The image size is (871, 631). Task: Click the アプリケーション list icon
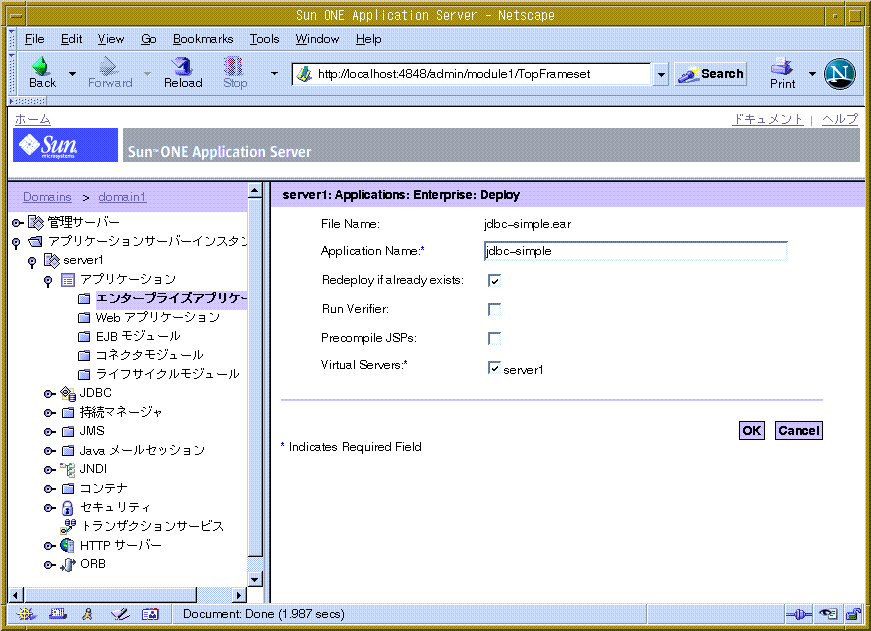(x=68, y=279)
